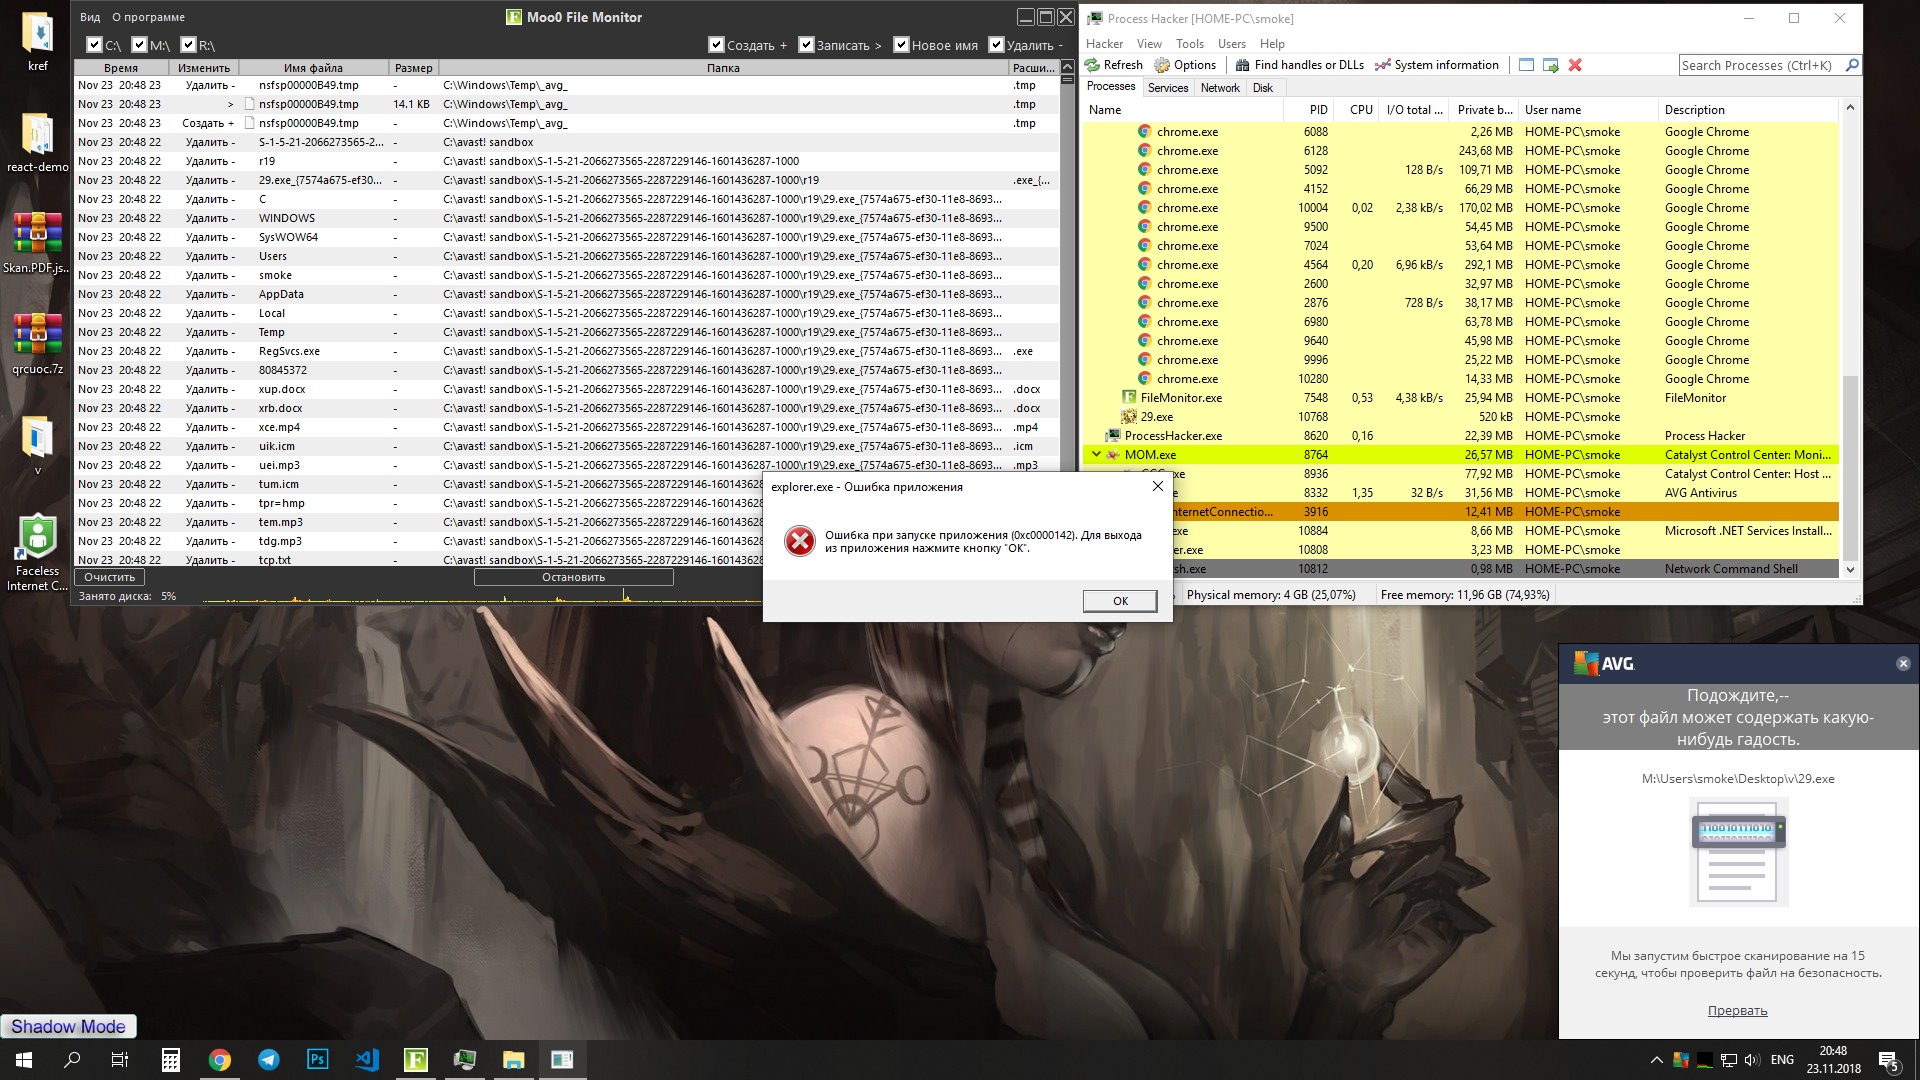Screen dimensions: 1920x1080
Task: Toggle the Удалить filter checkbox
Action: [x=996, y=45]
